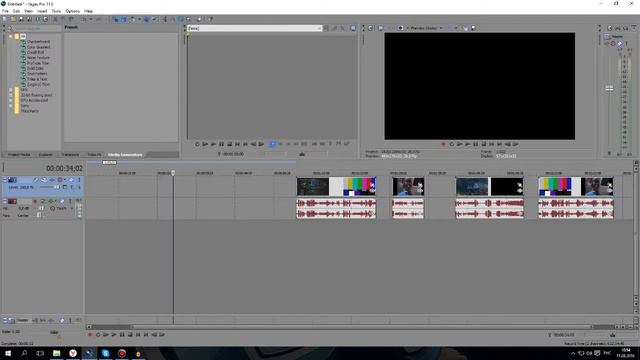The height and width of the screenshot is (360, 640).
Task: Click the timeline horizontal scrollbar thumb
Action: (361, 327)
